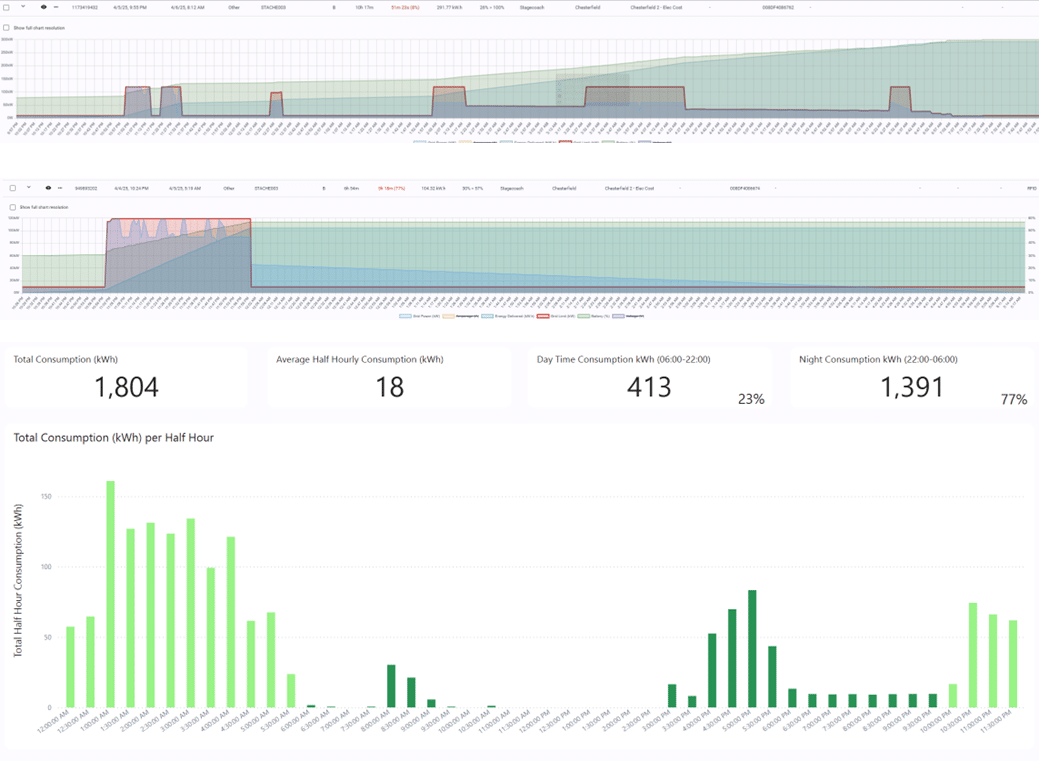Click the Grid Power legend icon in the second chart
The image size is (1039, 761).
405,315
